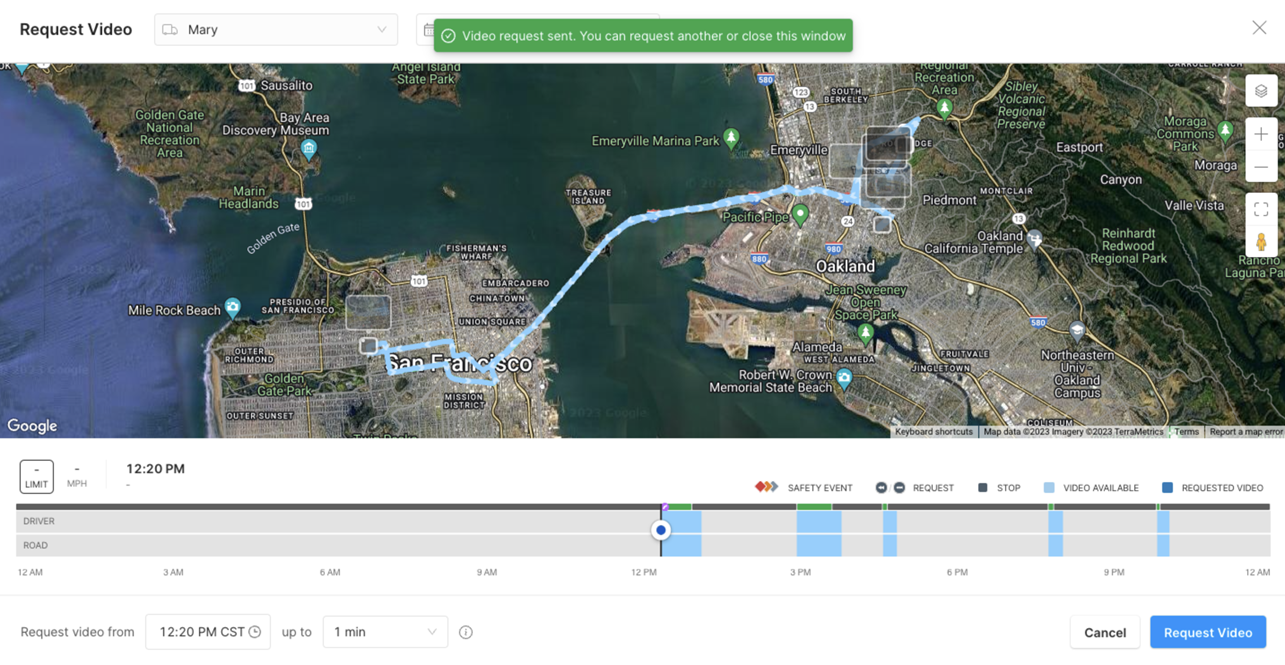The image size is (1285, 665).
Task: Cancel the video request
Action: point(1104,632)
